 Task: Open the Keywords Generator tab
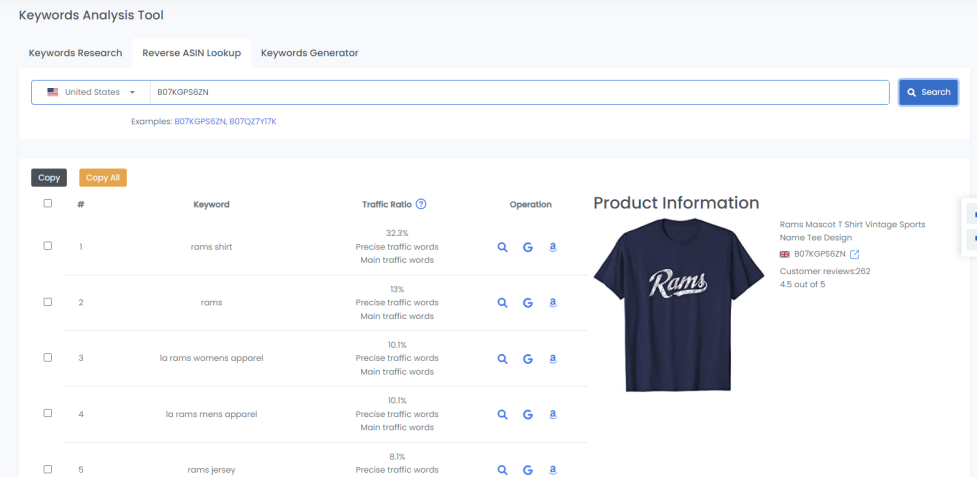310,53
